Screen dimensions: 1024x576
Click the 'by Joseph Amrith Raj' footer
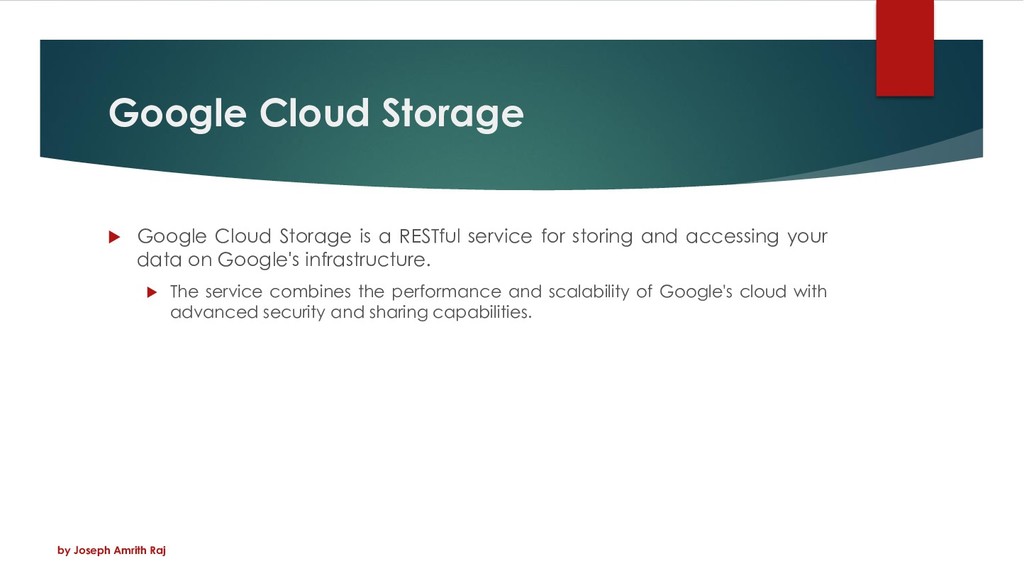coord(112,551)
